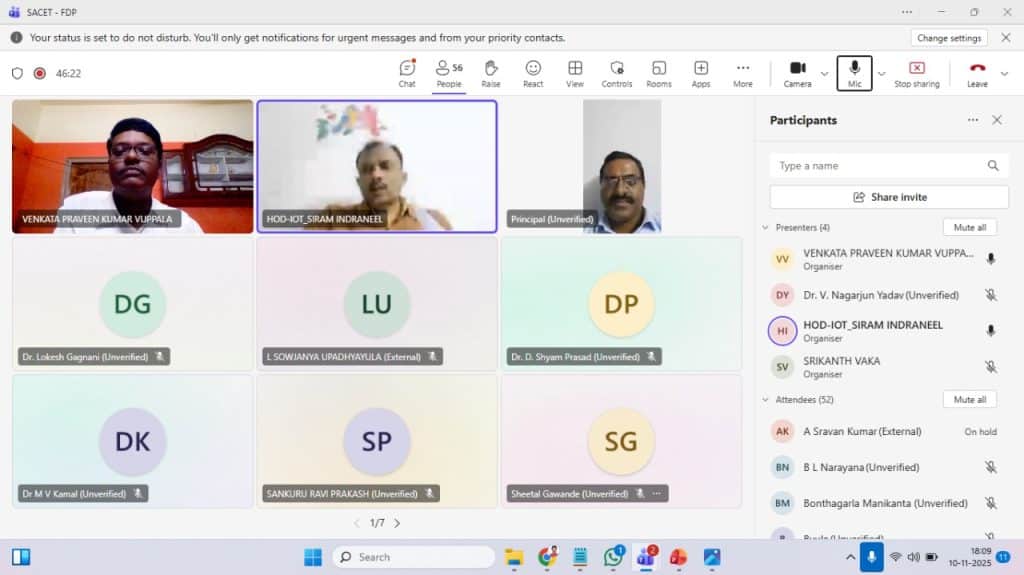Viewport: 1024px width, 575px height.
Task: Click the DP avatar of Dr. D. Shyam Prasad
Action: 621,304
